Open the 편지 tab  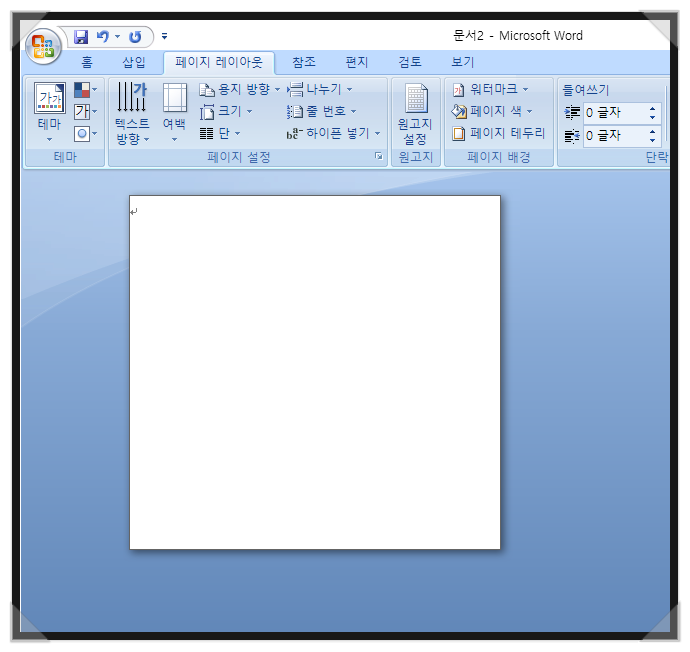click(357, 62)
